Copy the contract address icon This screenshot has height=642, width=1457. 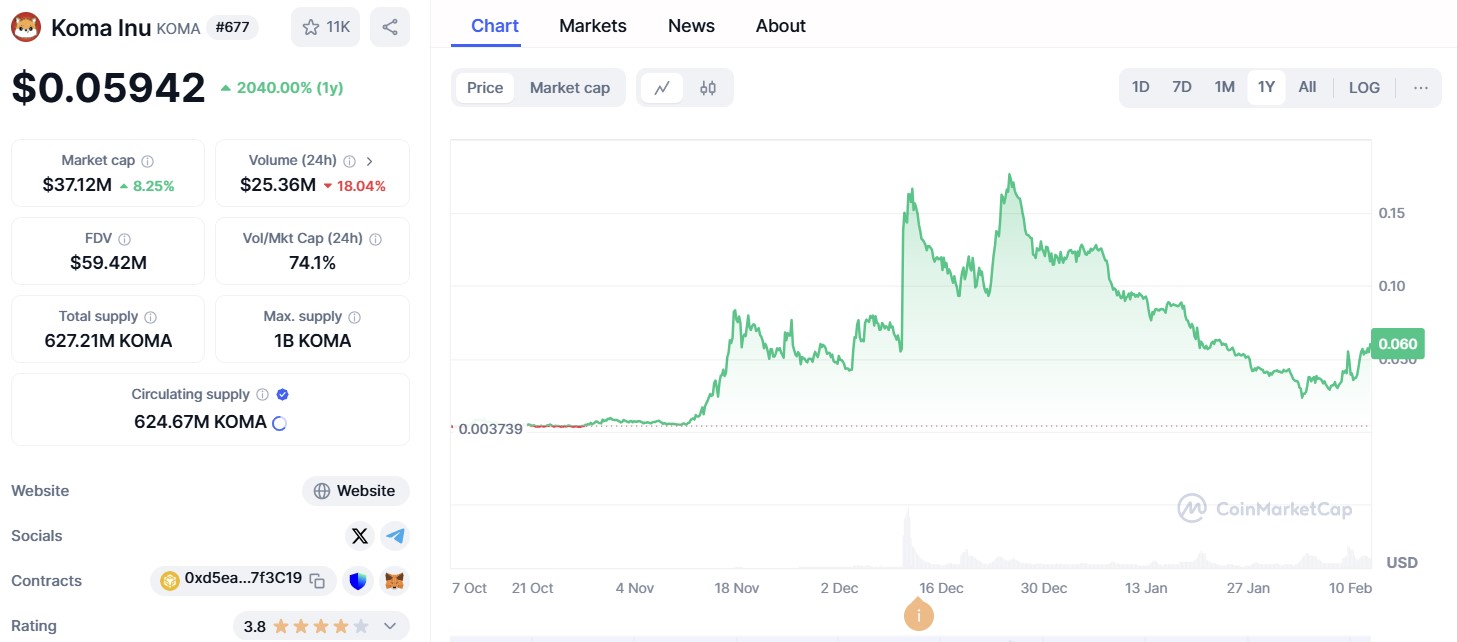pos(317,580)
